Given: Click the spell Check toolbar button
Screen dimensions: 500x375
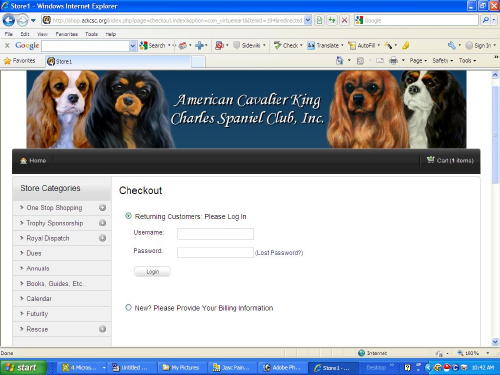Looking at the screenshot, I should pos(286,45).
